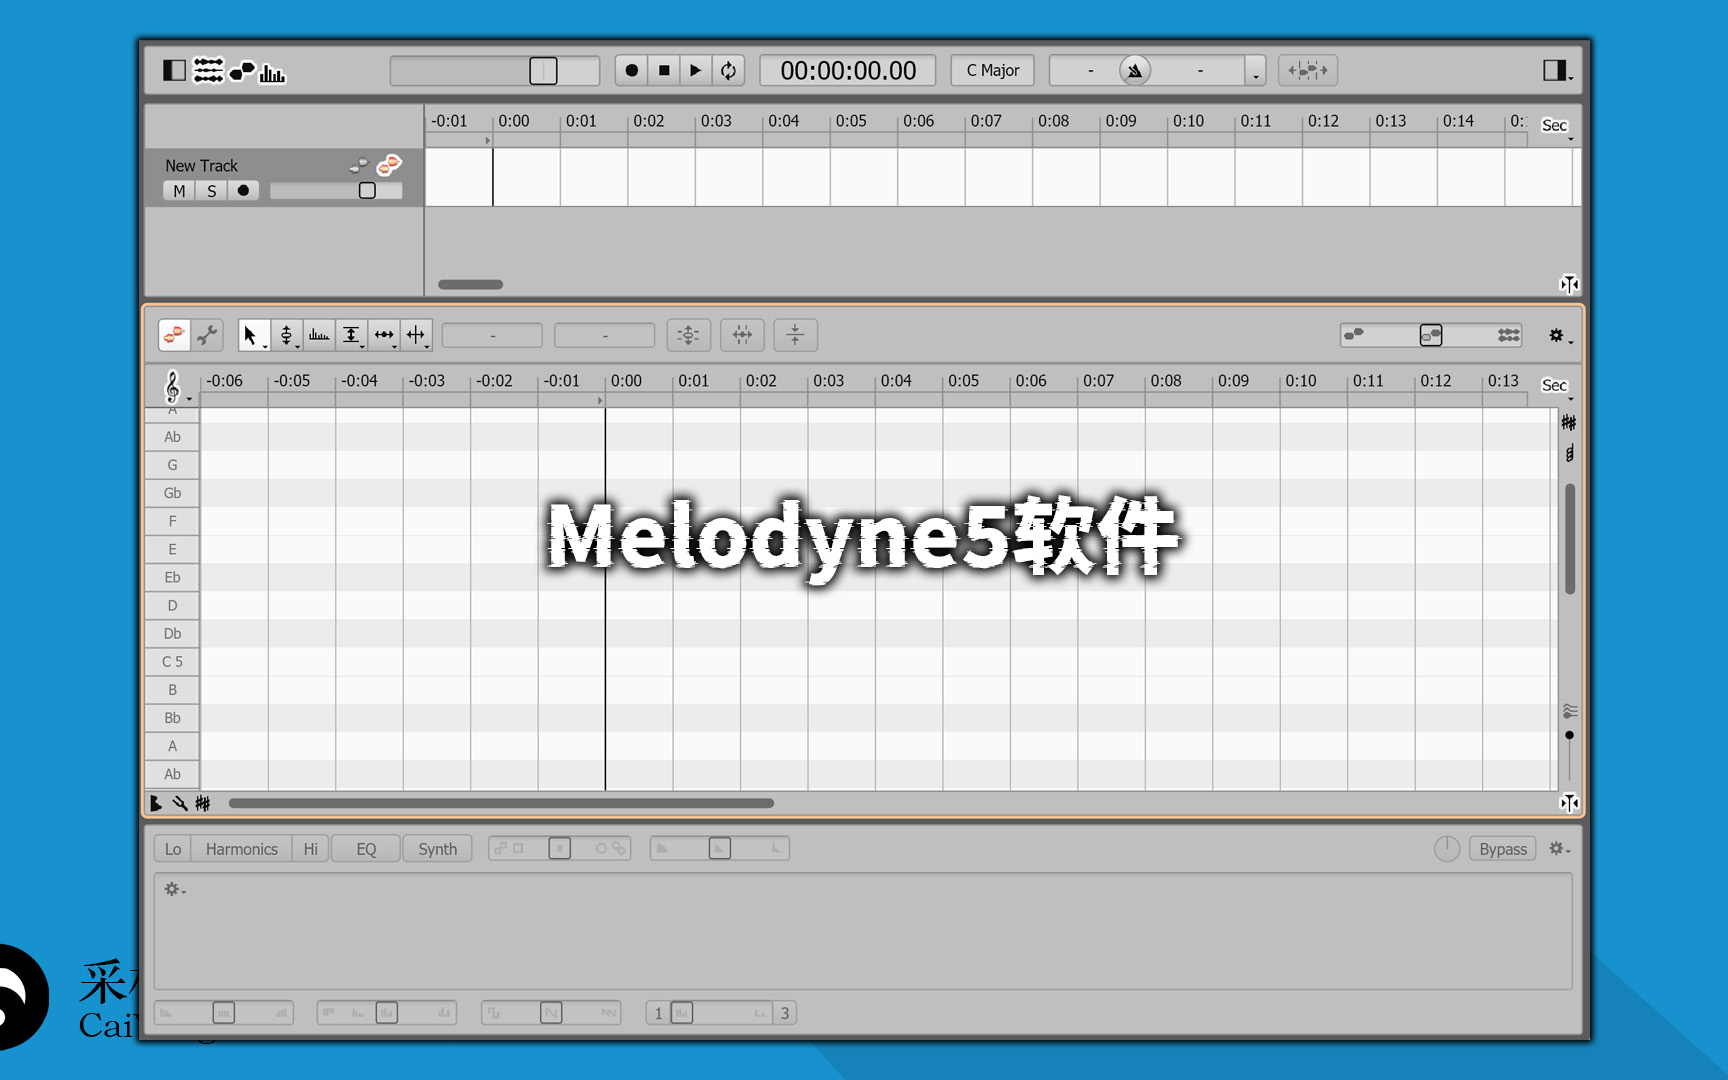Image resolution: width=1728 pixels, height=1080 pixels.
Task: Open the note editor settings gear
Action: pos(1557,335)
